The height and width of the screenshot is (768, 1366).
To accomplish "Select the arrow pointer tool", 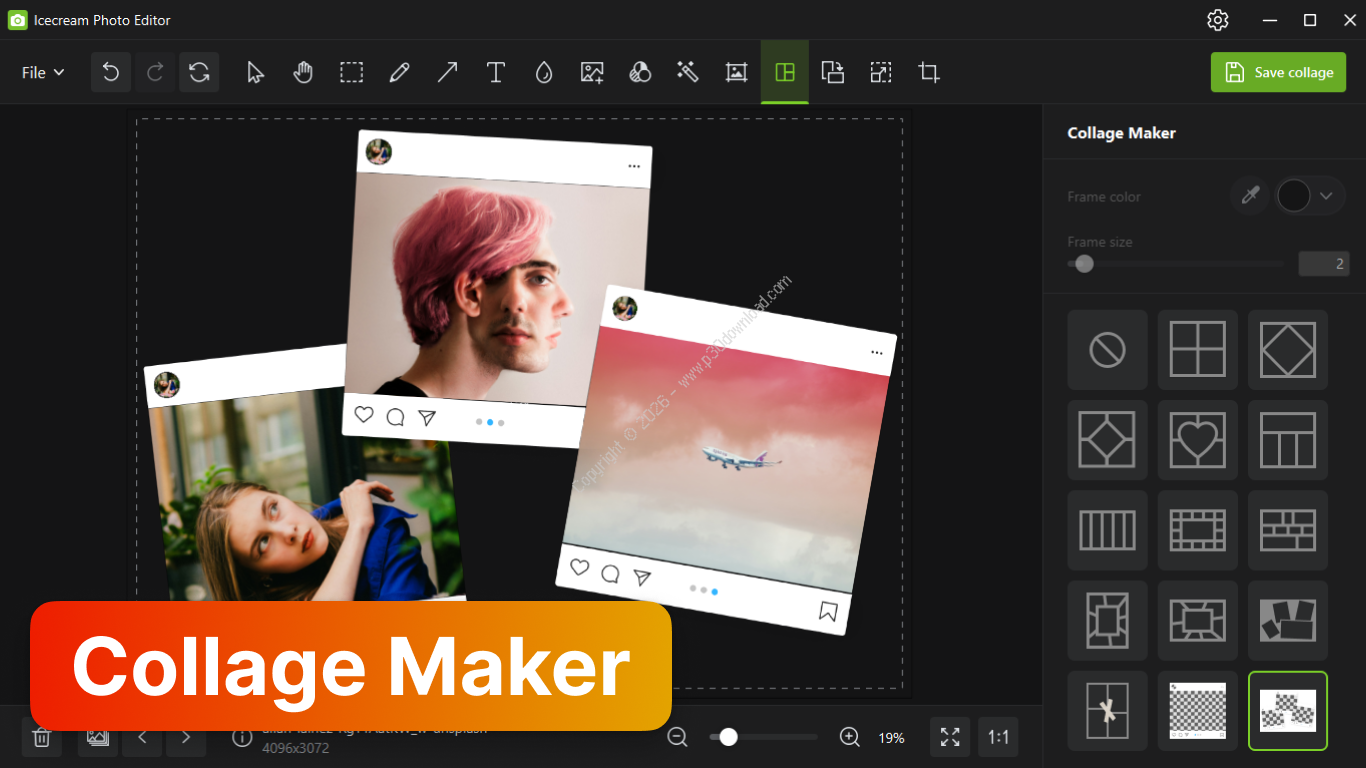I will (255, 72).
